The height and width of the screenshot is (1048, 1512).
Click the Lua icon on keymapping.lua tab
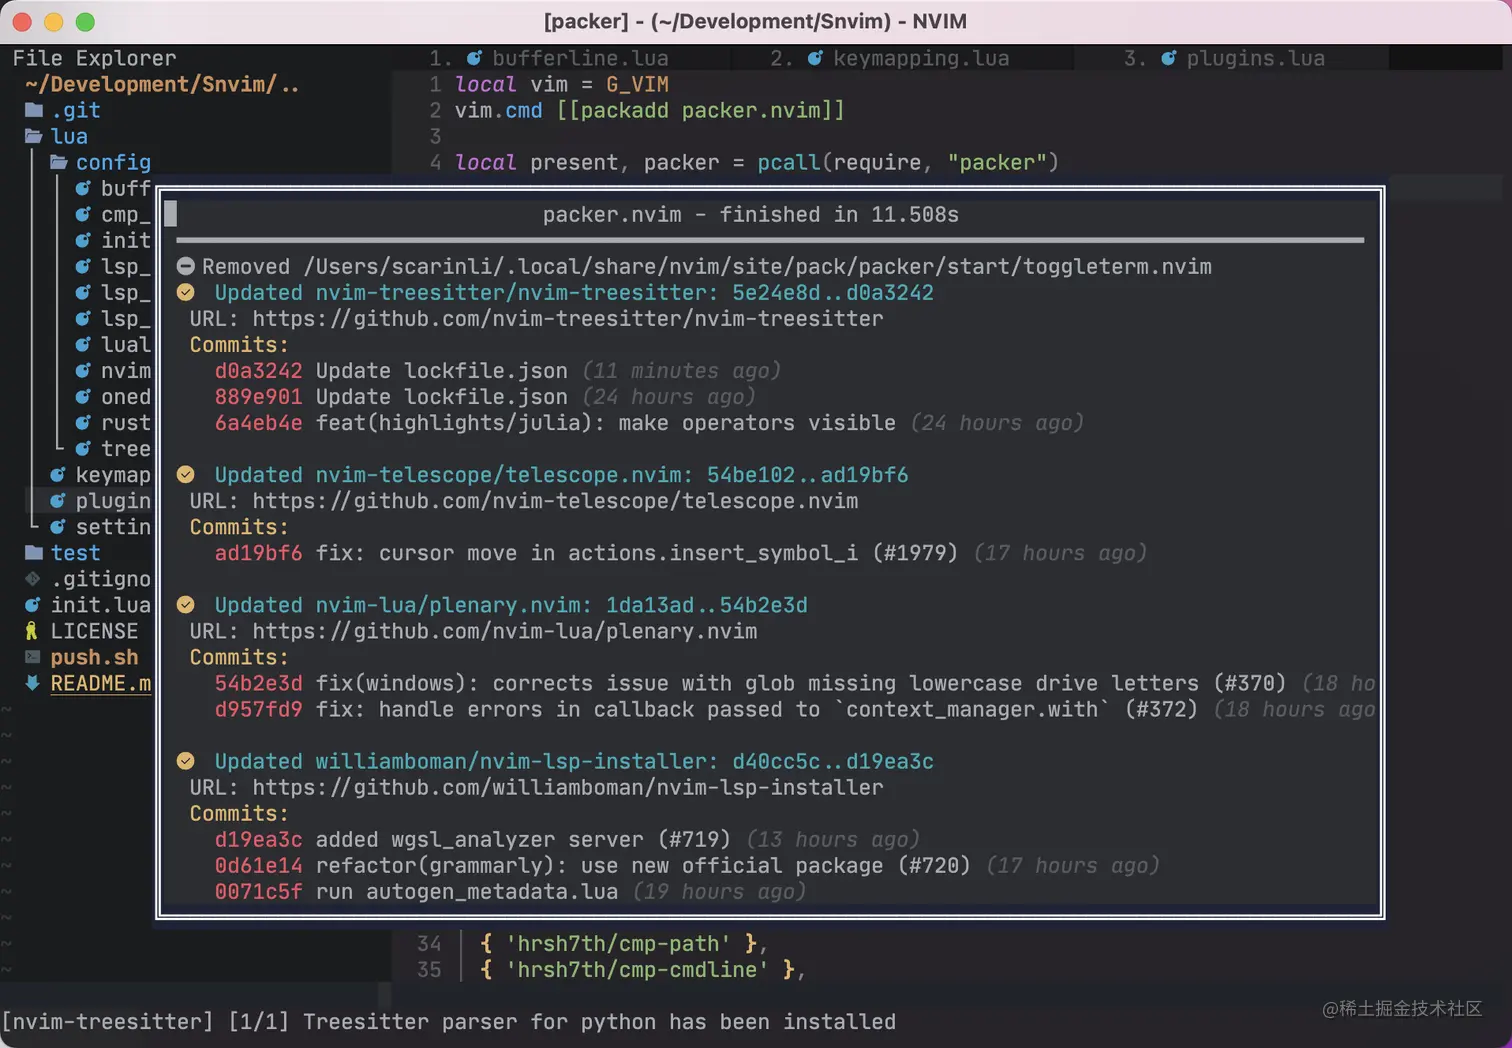[815, 58]
